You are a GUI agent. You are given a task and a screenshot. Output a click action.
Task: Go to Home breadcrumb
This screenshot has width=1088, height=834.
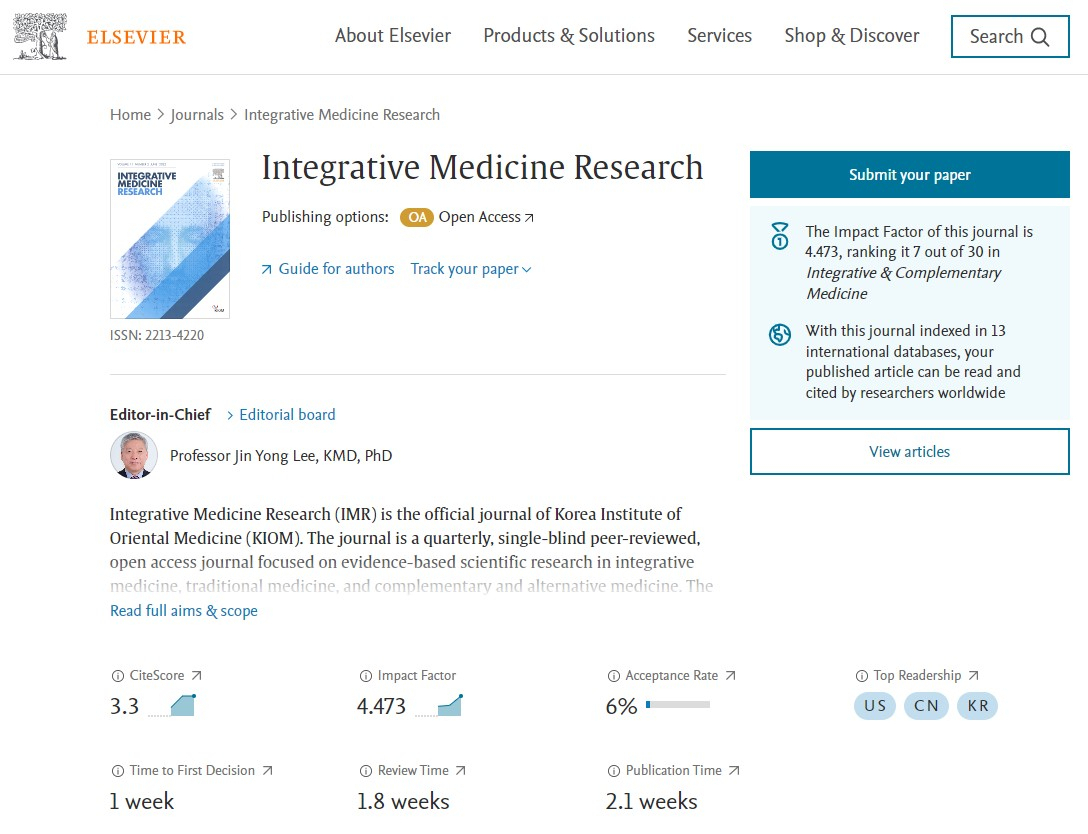tap(130, 114)
